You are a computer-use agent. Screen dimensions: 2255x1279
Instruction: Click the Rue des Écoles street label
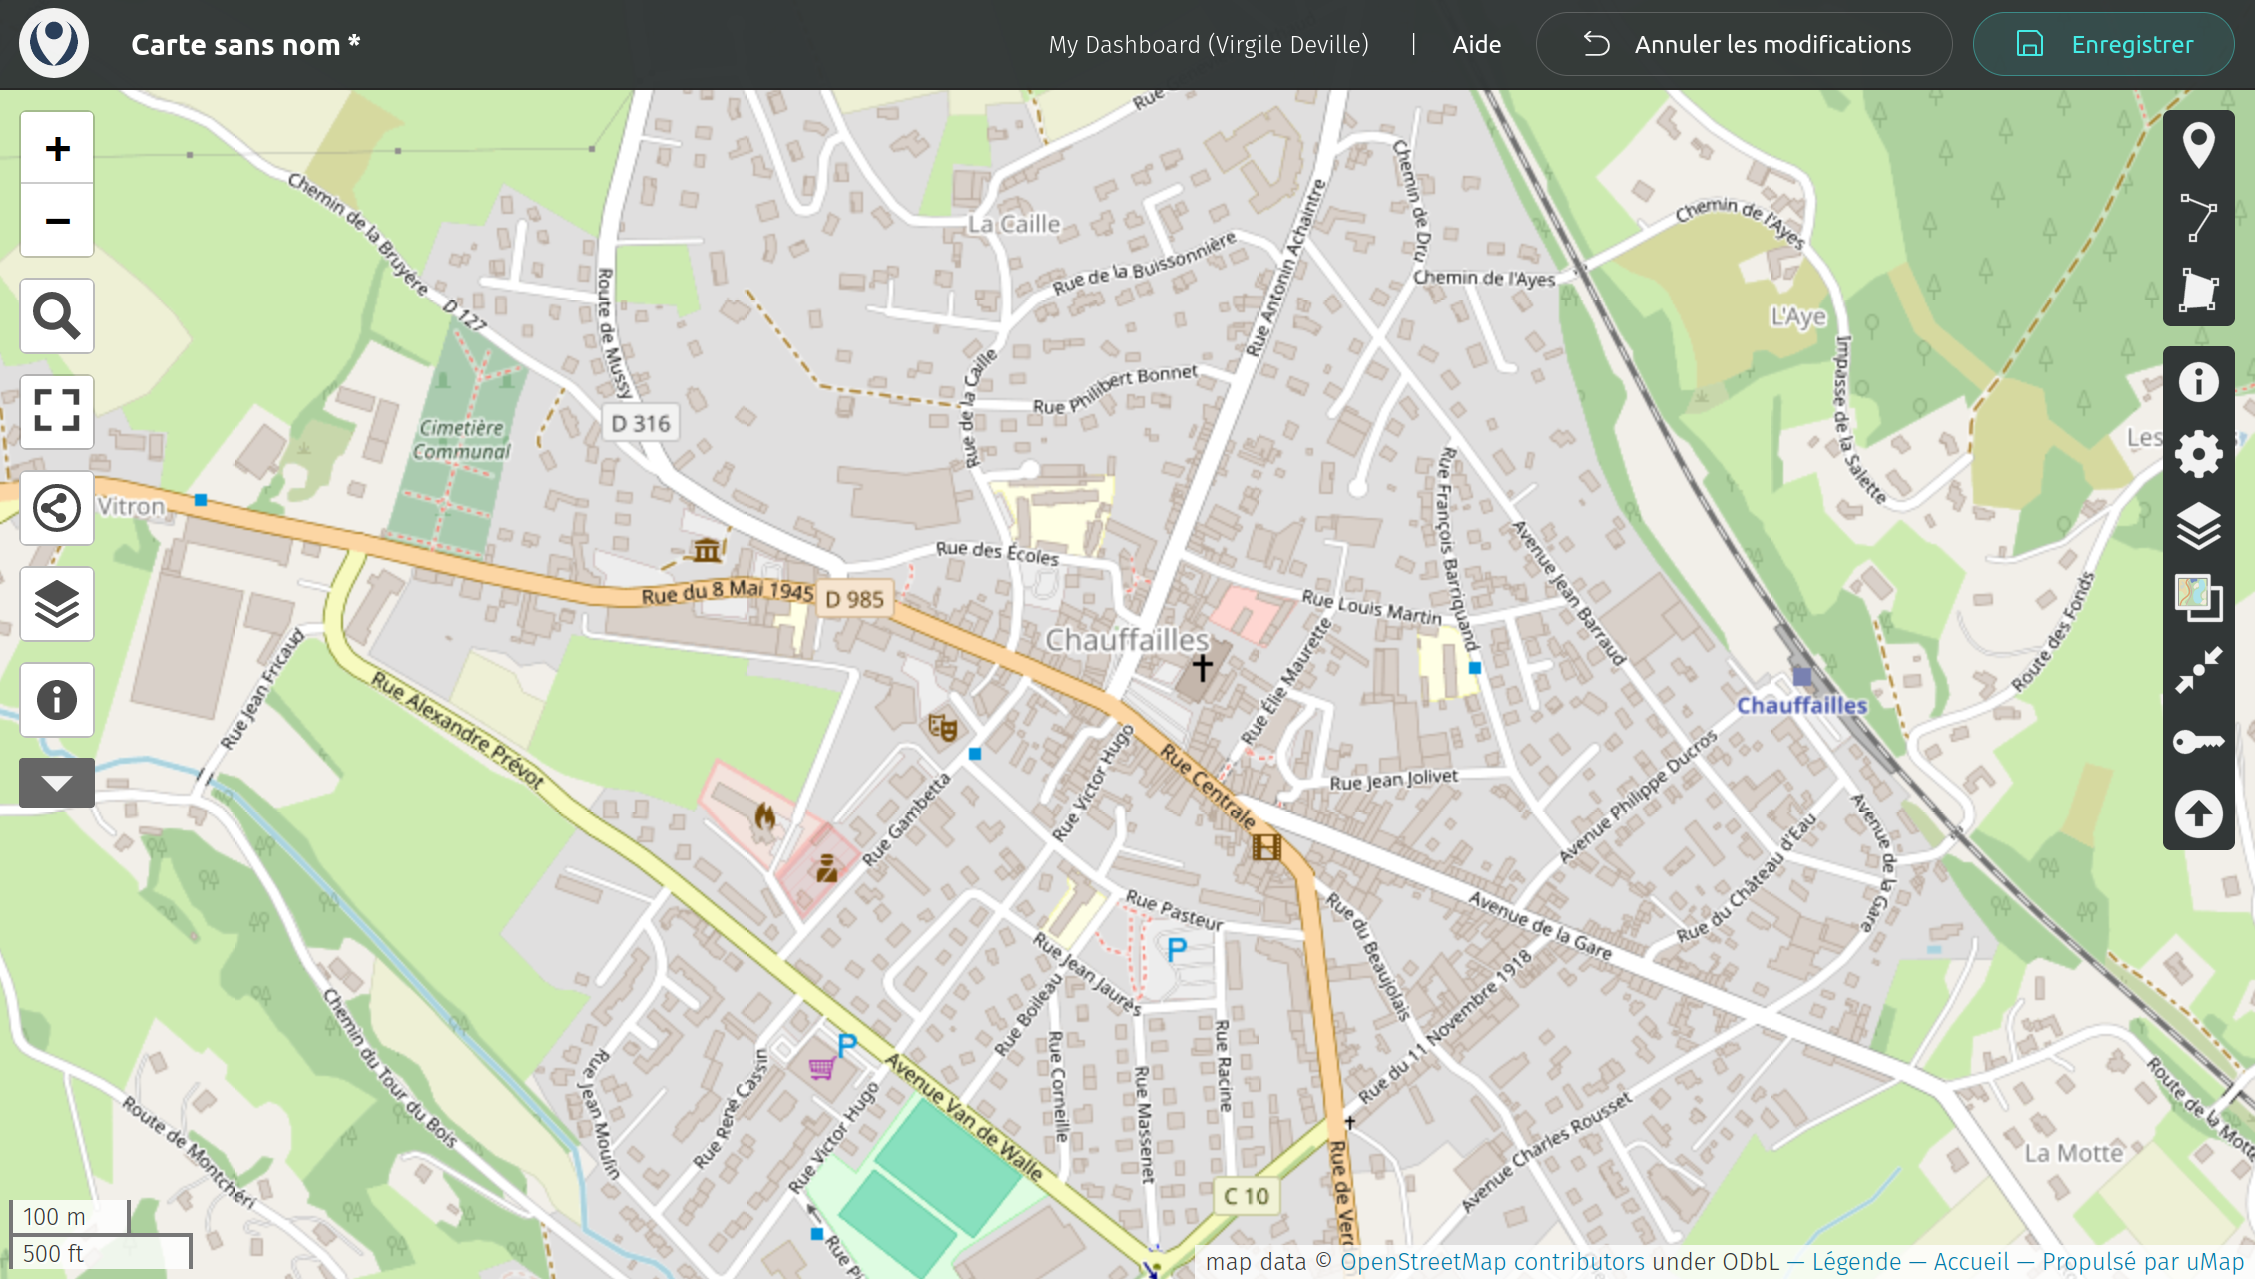[997, 553]
